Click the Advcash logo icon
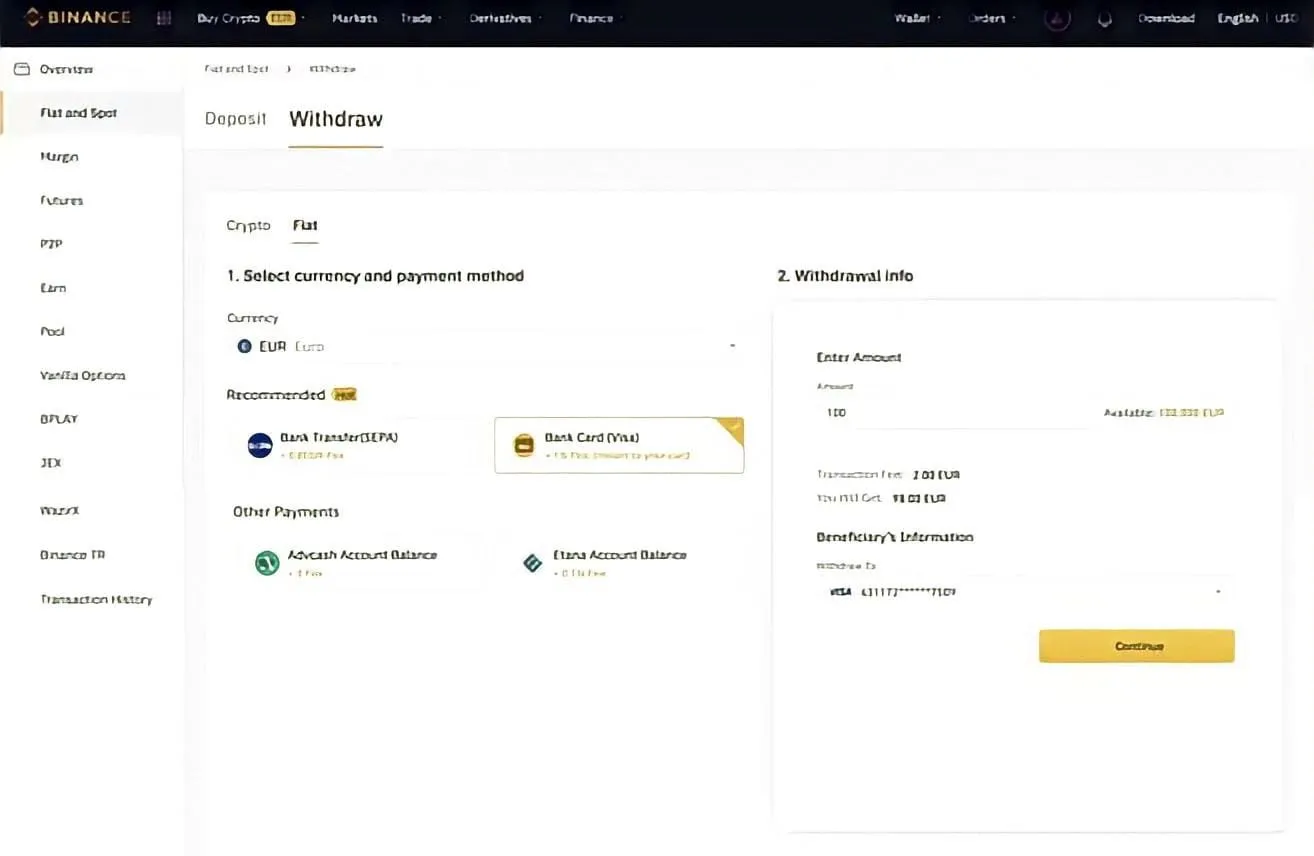This screenshot has width=1314, height=856. pos(266,564)
